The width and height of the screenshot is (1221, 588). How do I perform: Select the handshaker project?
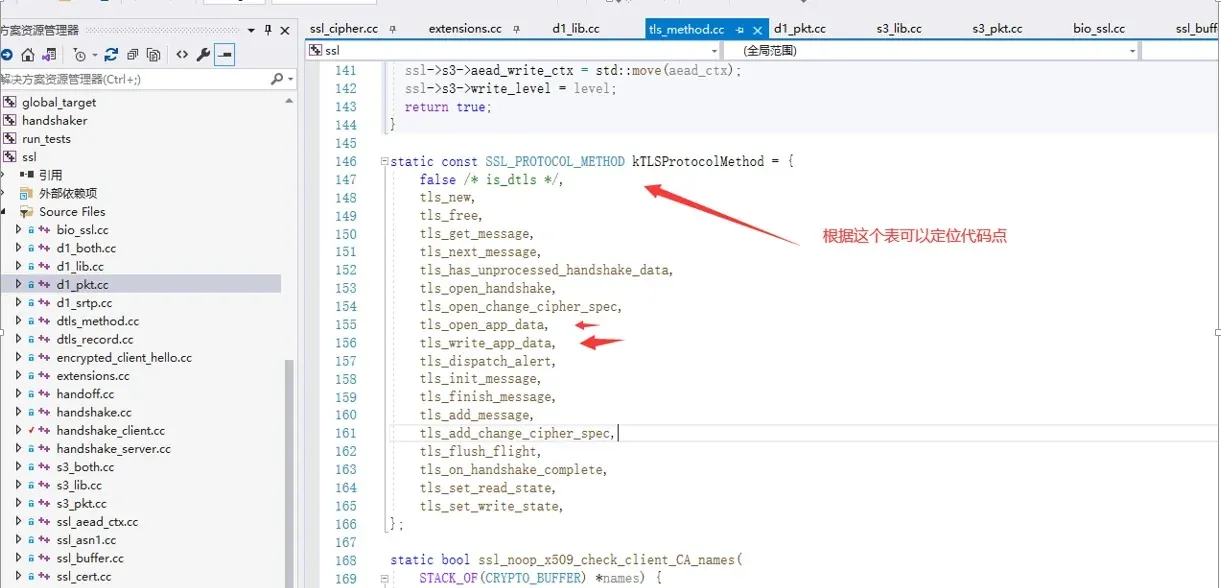[55, 120]
